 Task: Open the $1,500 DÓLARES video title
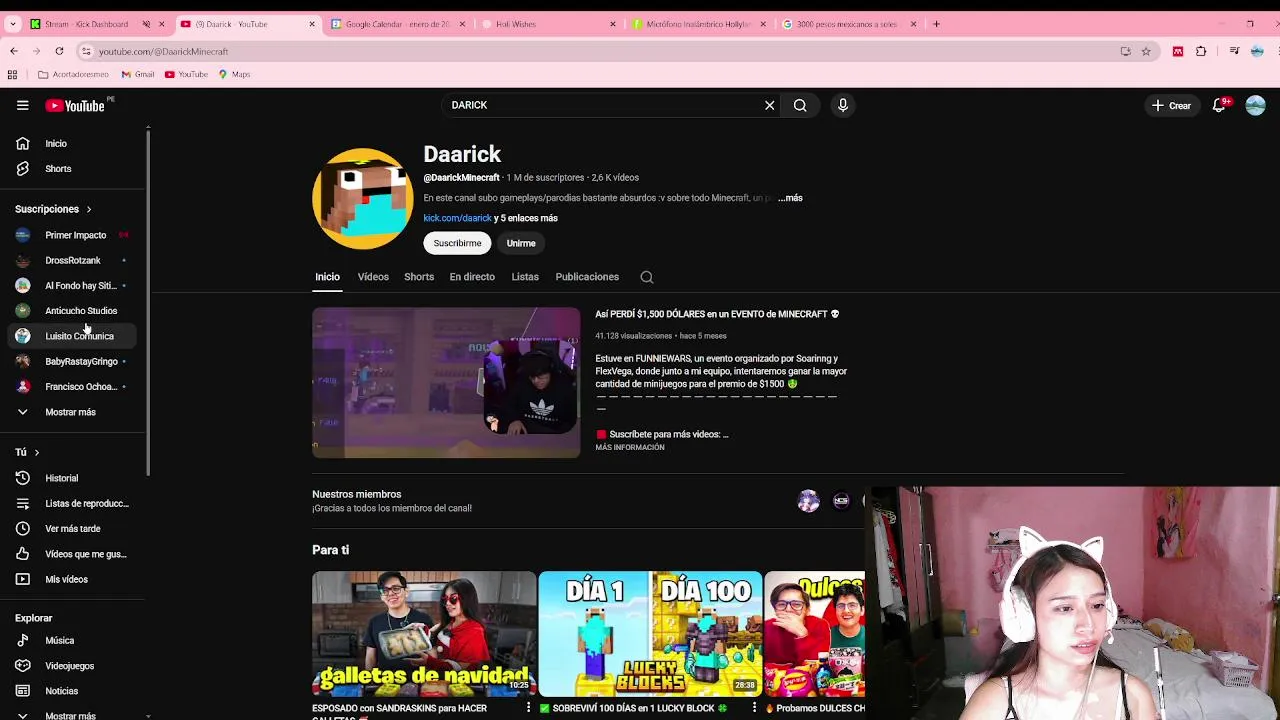coord(717,314)
